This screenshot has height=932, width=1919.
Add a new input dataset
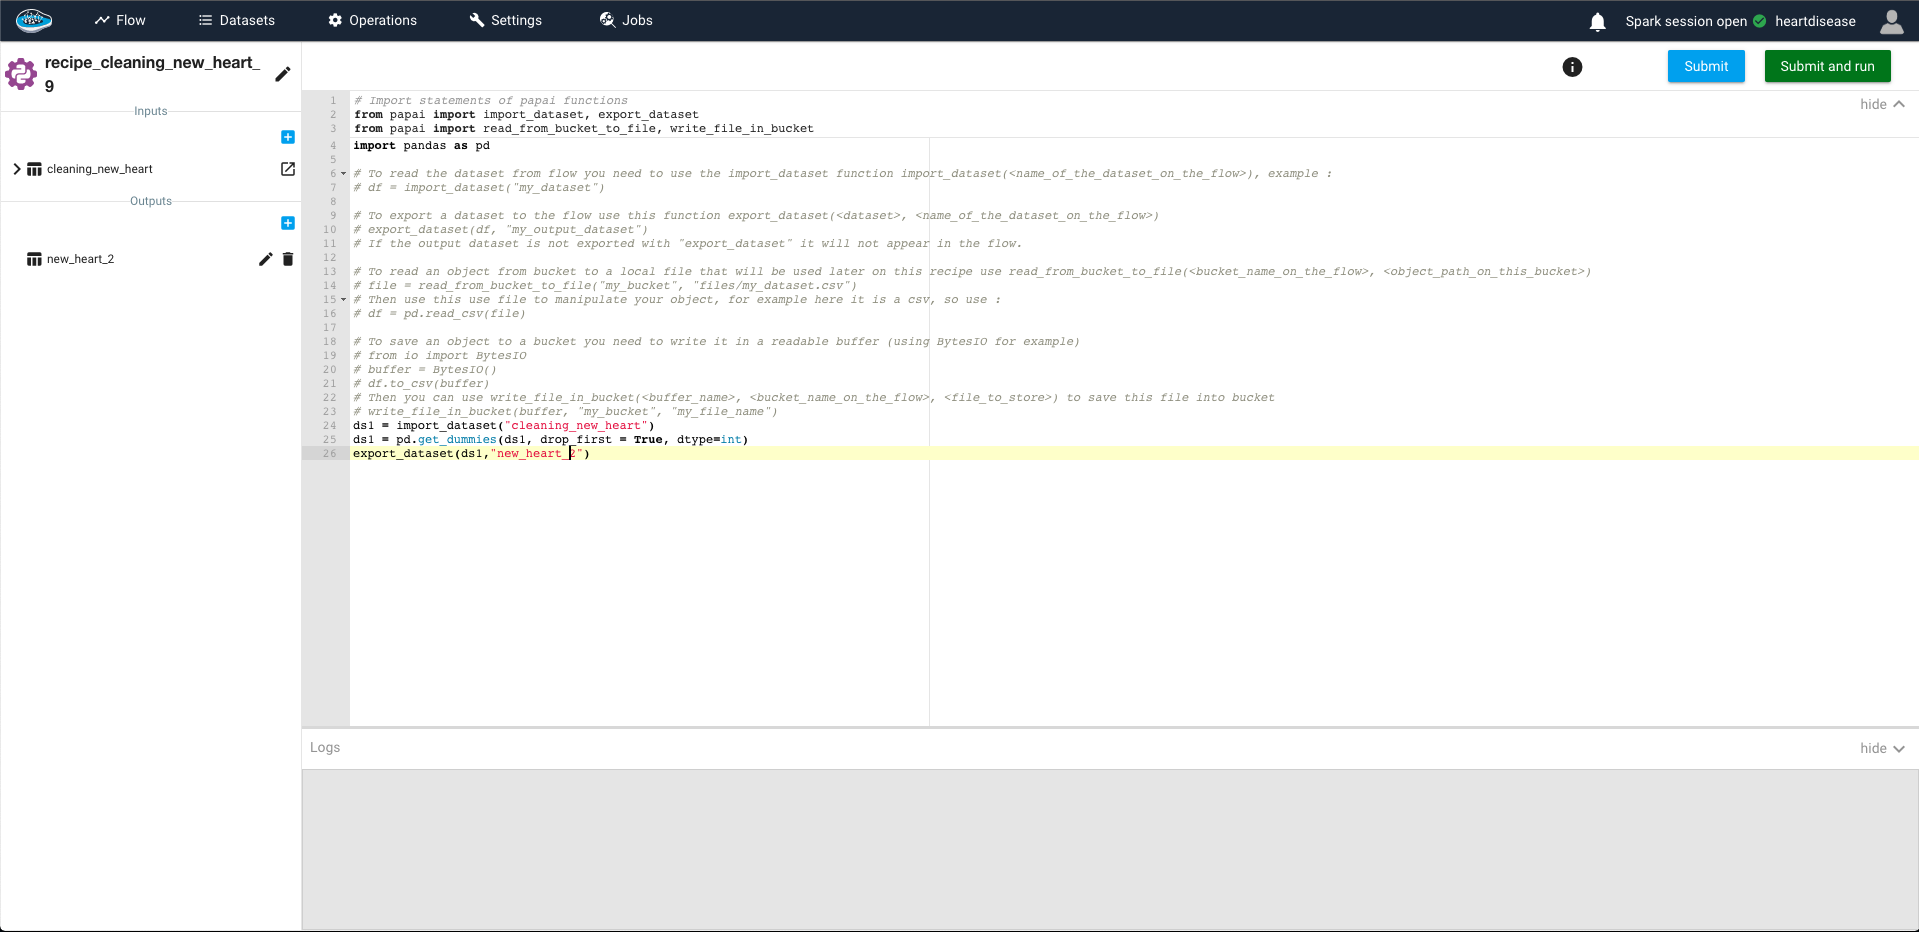pos(288,137)
